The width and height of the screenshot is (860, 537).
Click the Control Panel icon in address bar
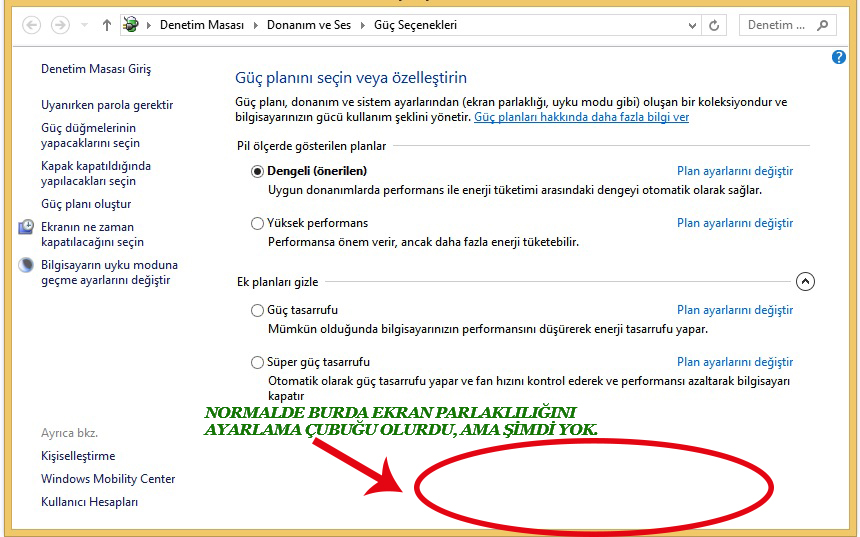click(x=130, y=25)
